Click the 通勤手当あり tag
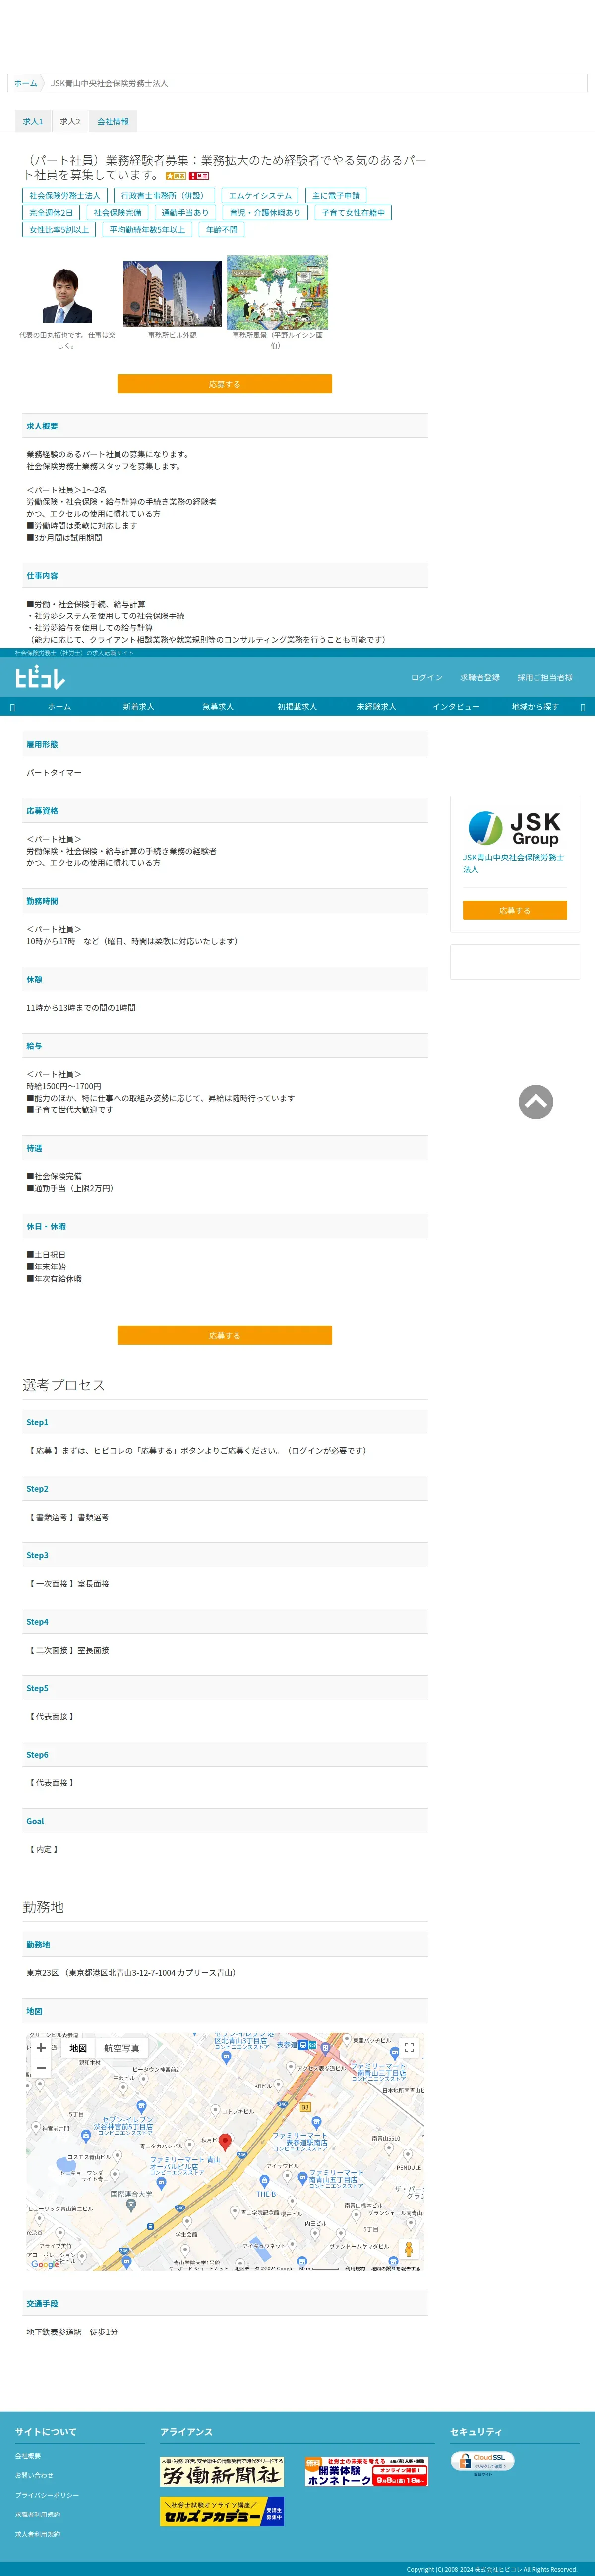The height and width of the screenshot is (2576, 595). 186,213
